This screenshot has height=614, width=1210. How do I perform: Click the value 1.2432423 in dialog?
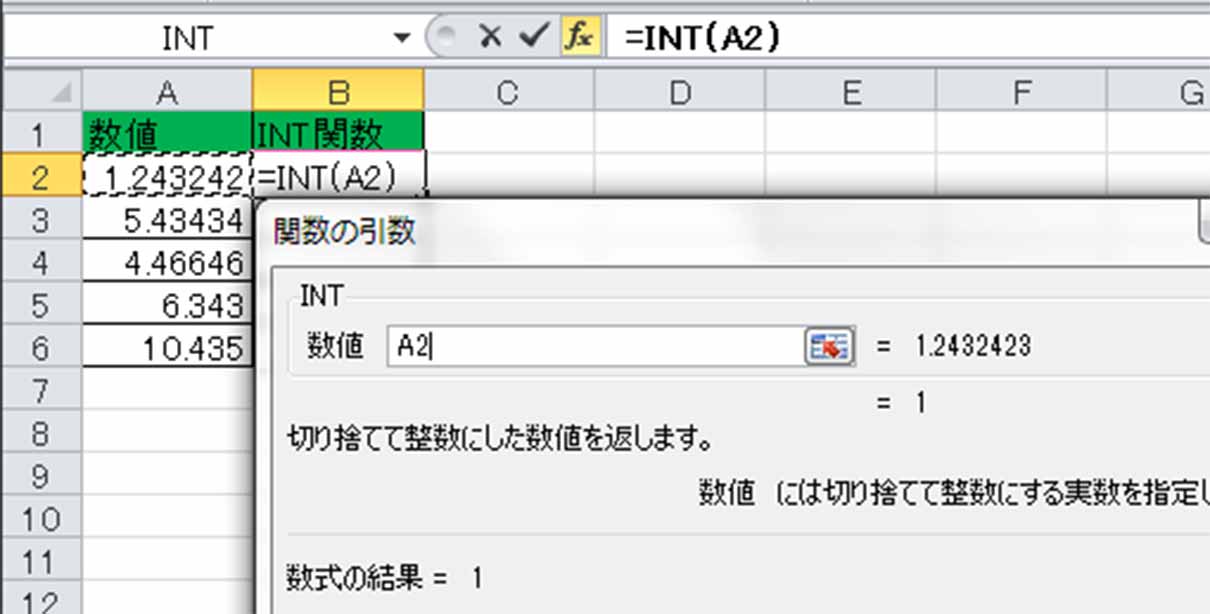pyautogui.click(x=972, y=346)
